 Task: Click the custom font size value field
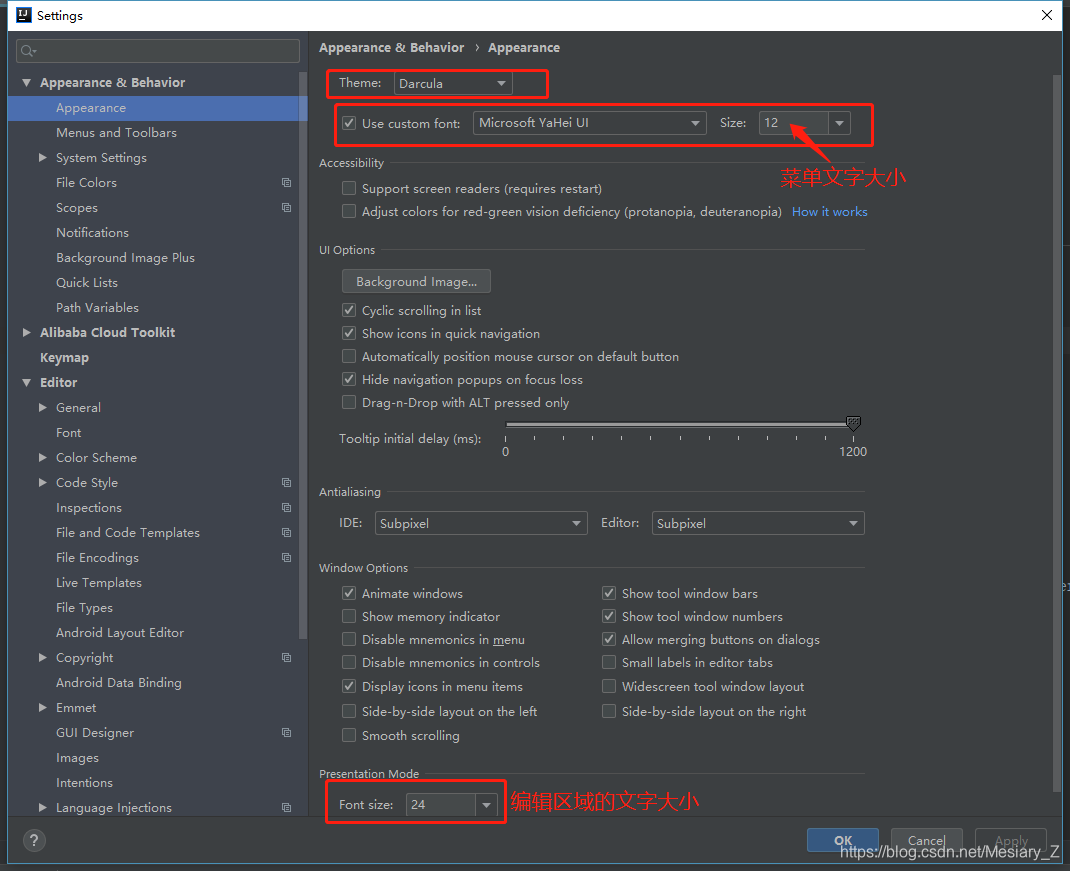[794, 123]
